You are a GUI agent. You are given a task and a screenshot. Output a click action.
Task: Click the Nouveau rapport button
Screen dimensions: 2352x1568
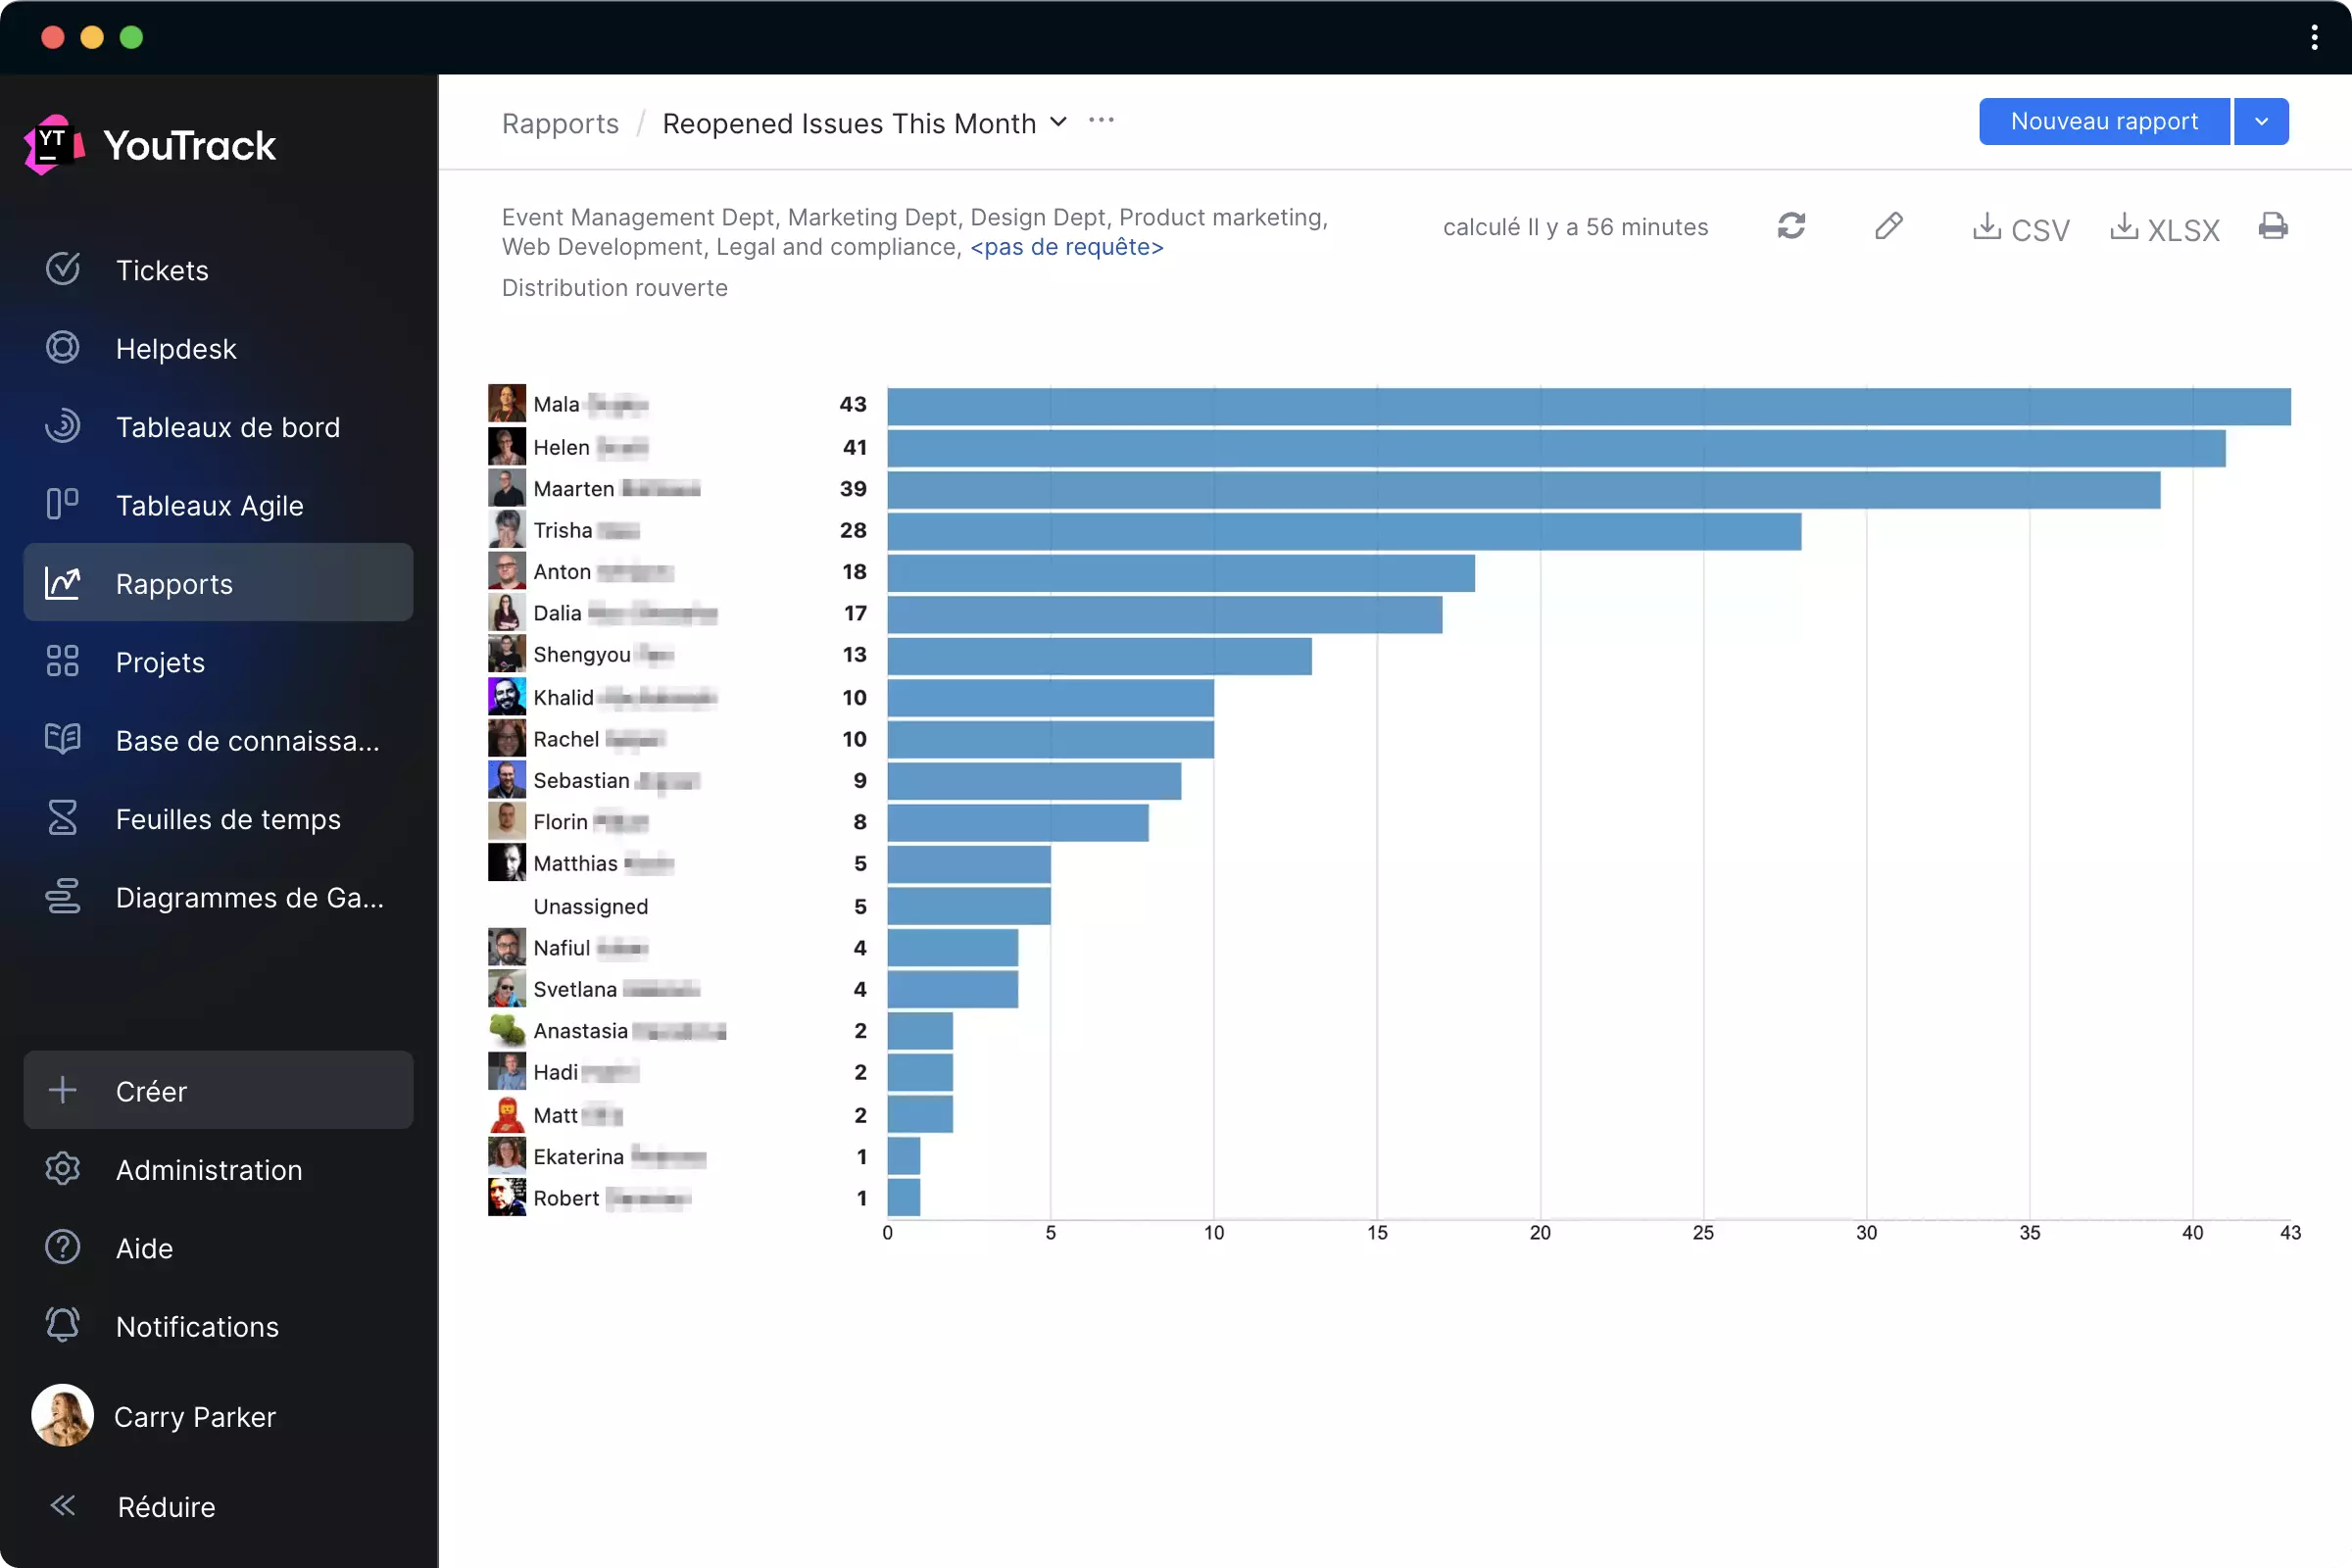point(2103,122)
